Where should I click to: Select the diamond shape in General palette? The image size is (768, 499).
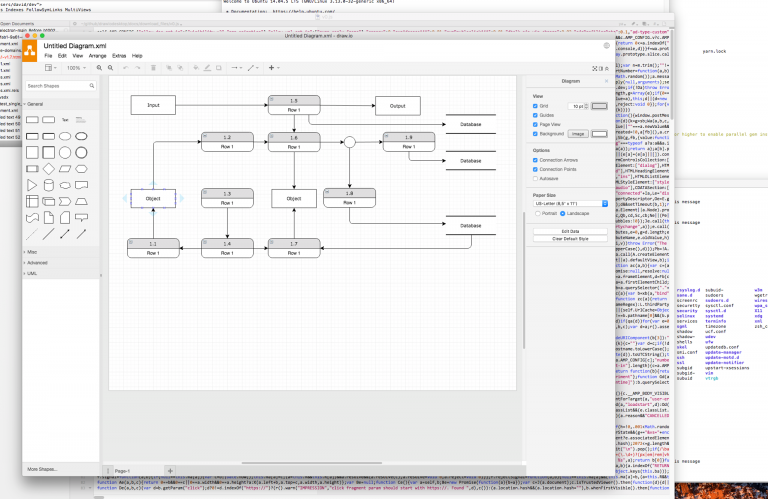pos(48,169)
